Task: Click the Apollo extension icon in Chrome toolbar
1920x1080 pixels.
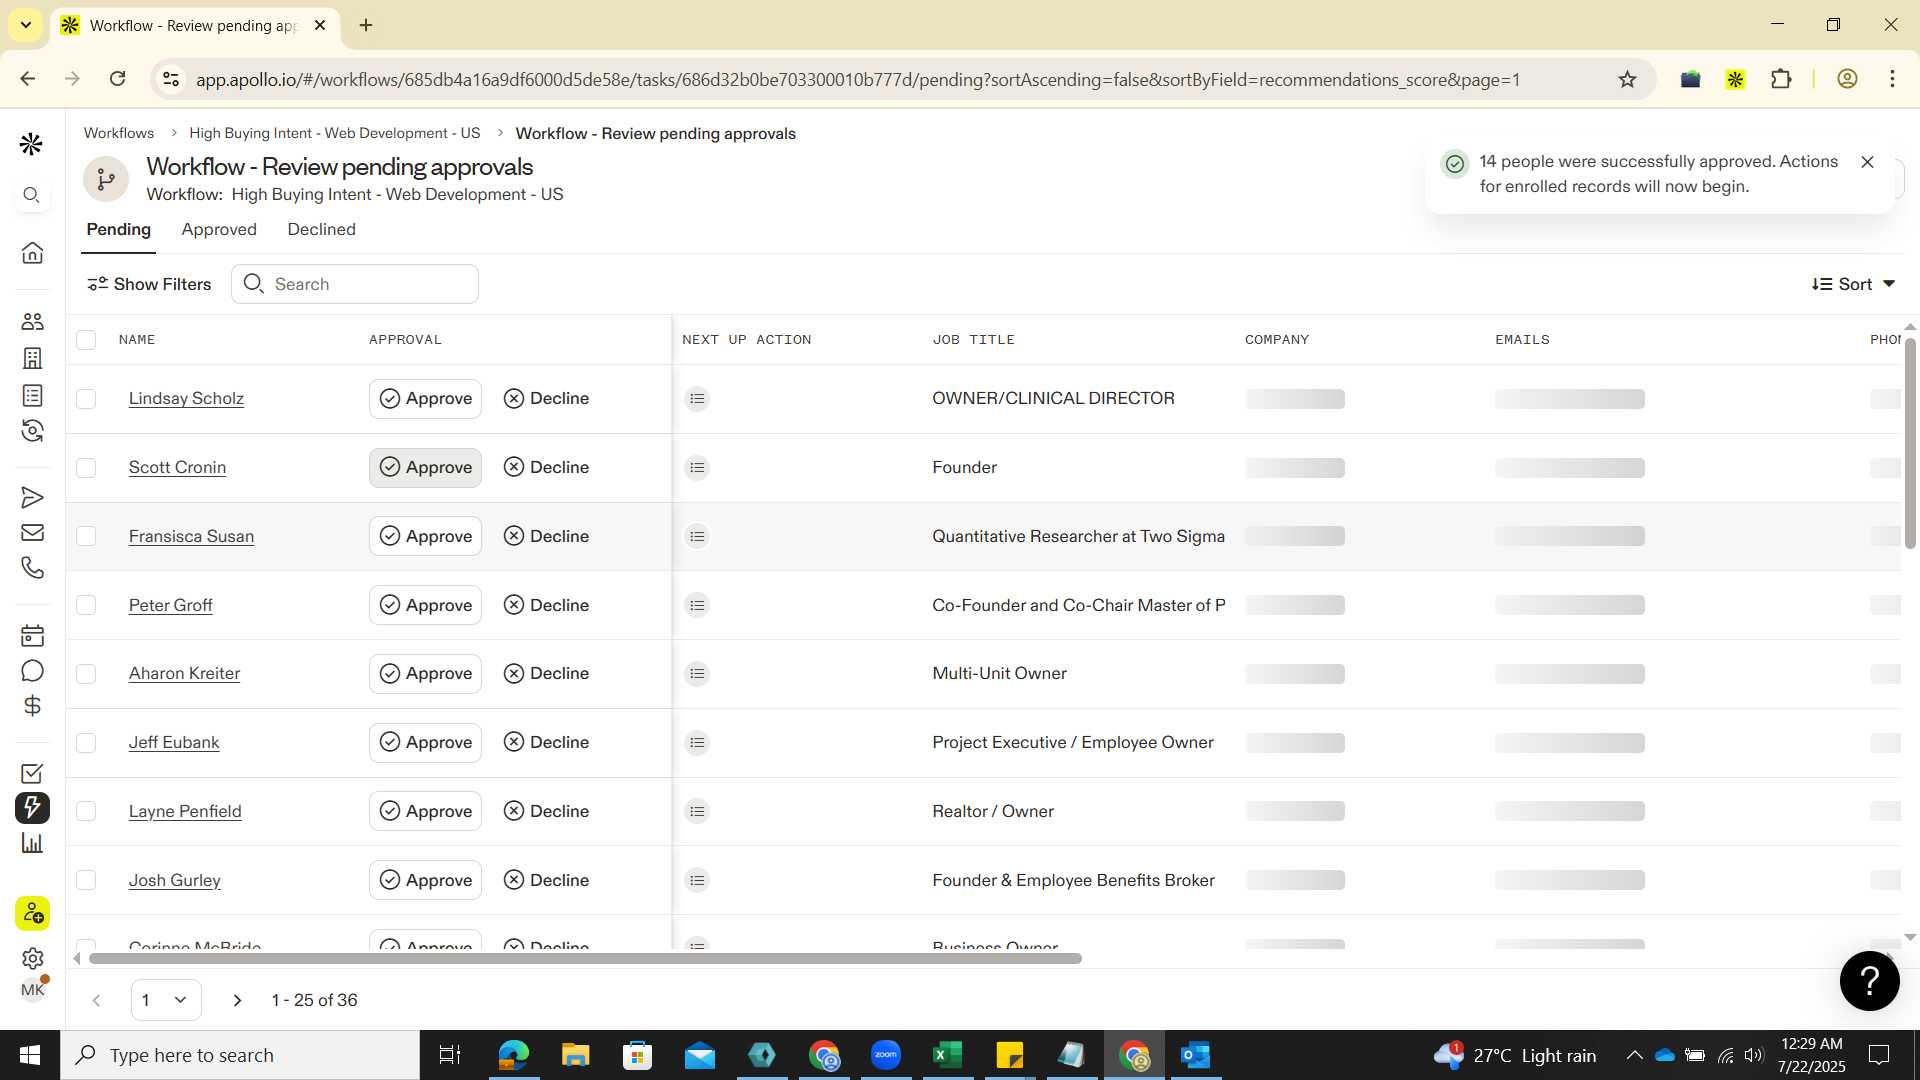Action: coord(1735,79)
